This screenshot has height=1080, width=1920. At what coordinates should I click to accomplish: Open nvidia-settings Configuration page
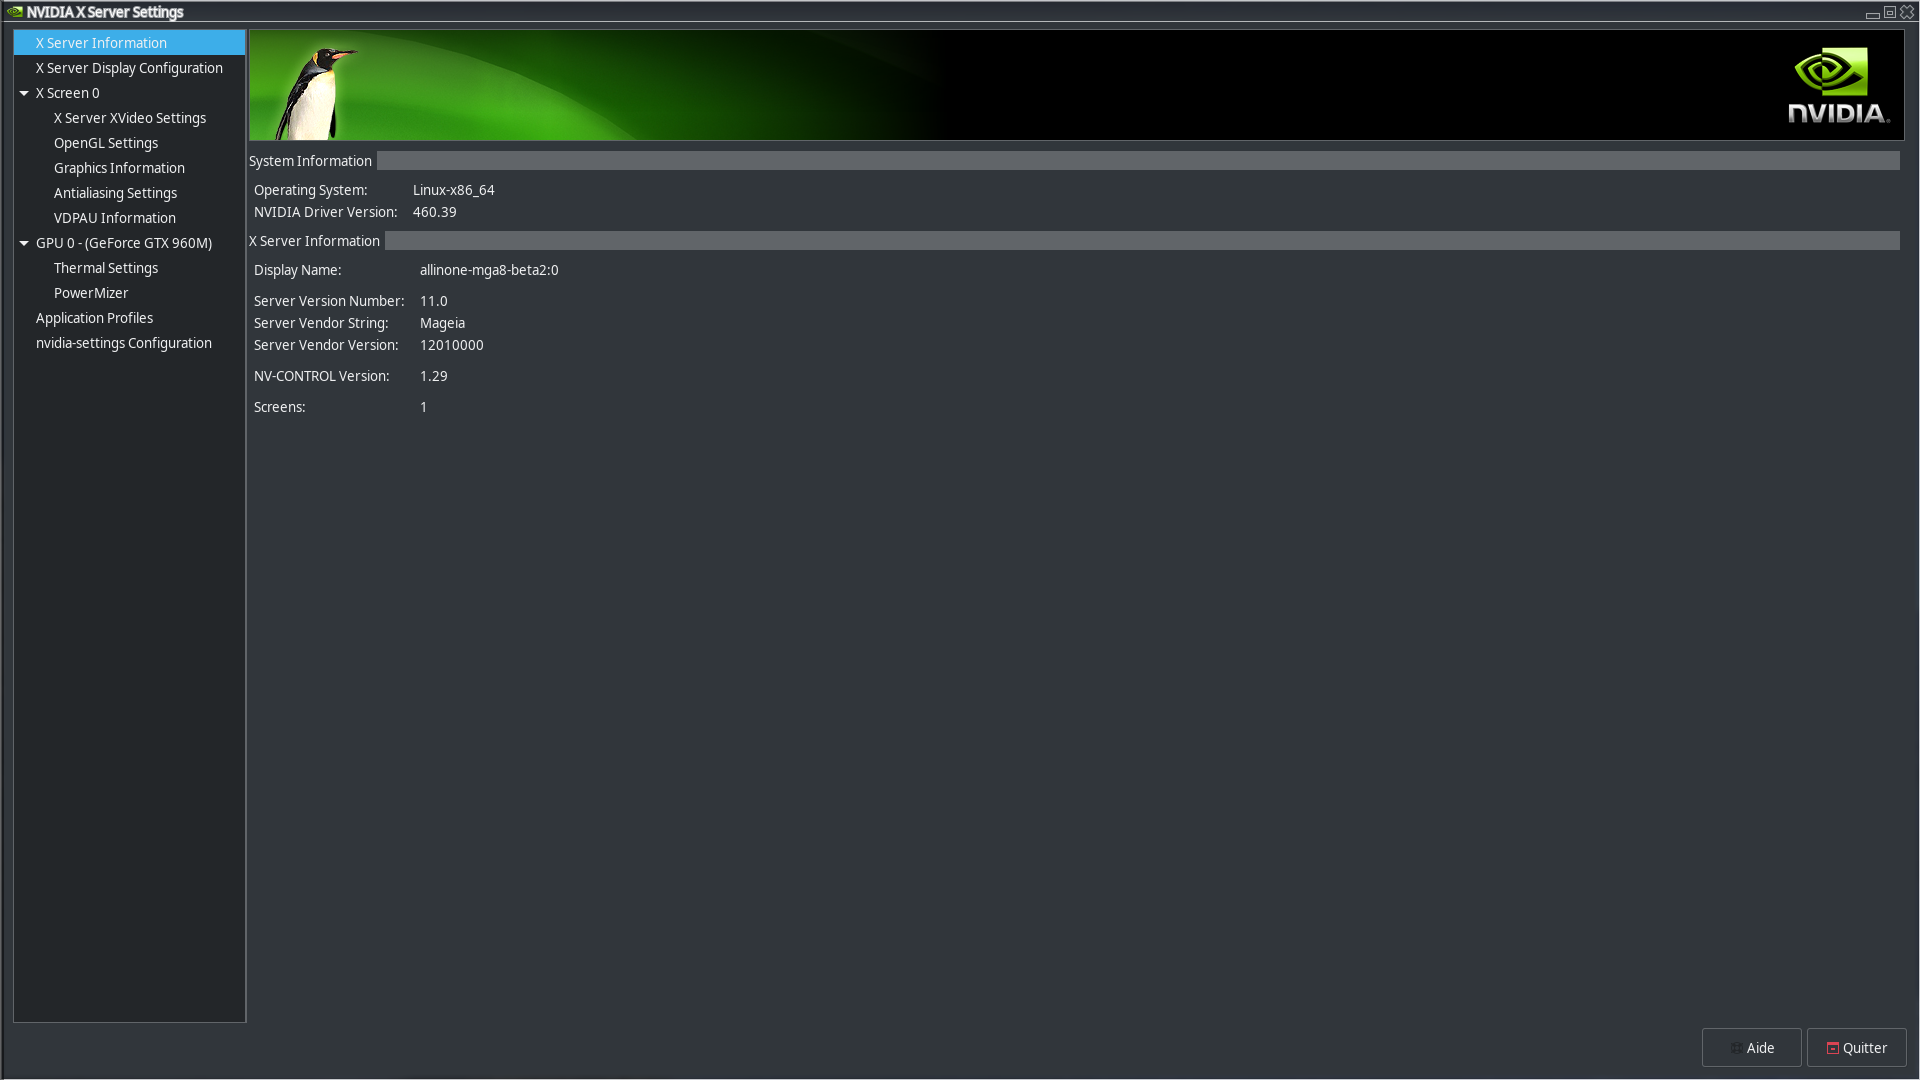(124, 343)
